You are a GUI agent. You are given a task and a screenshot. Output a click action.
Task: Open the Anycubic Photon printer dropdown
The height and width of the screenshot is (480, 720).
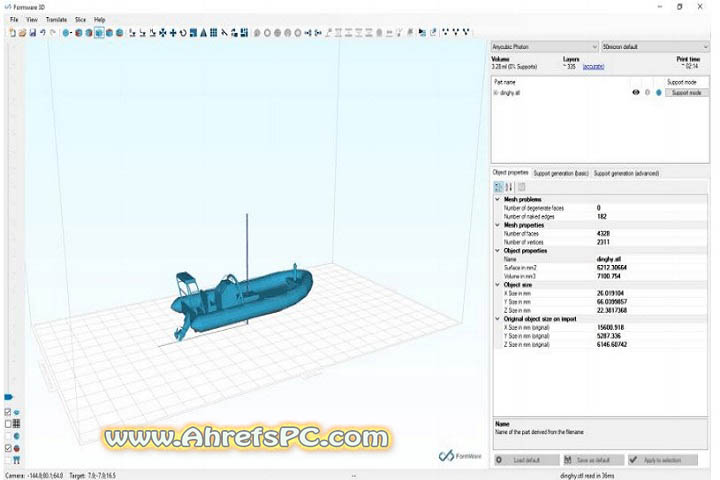click(x=545, y=47)
